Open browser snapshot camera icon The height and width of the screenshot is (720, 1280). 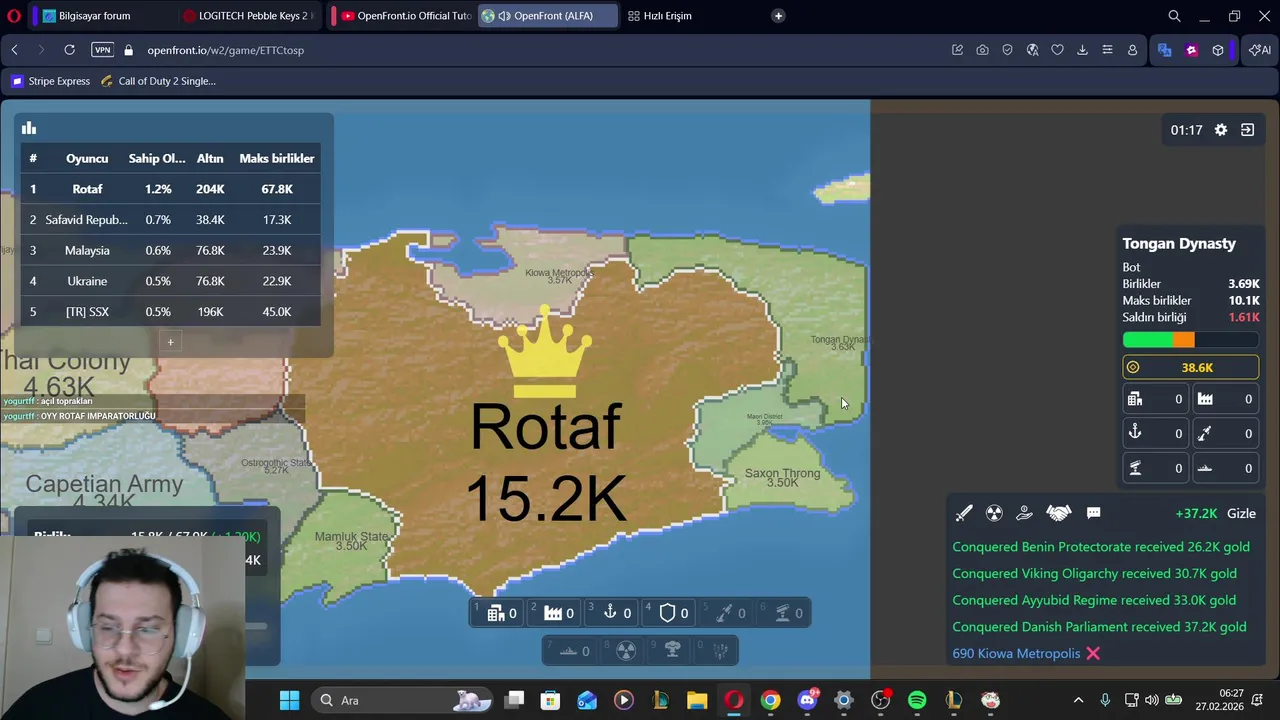(982, 50)
